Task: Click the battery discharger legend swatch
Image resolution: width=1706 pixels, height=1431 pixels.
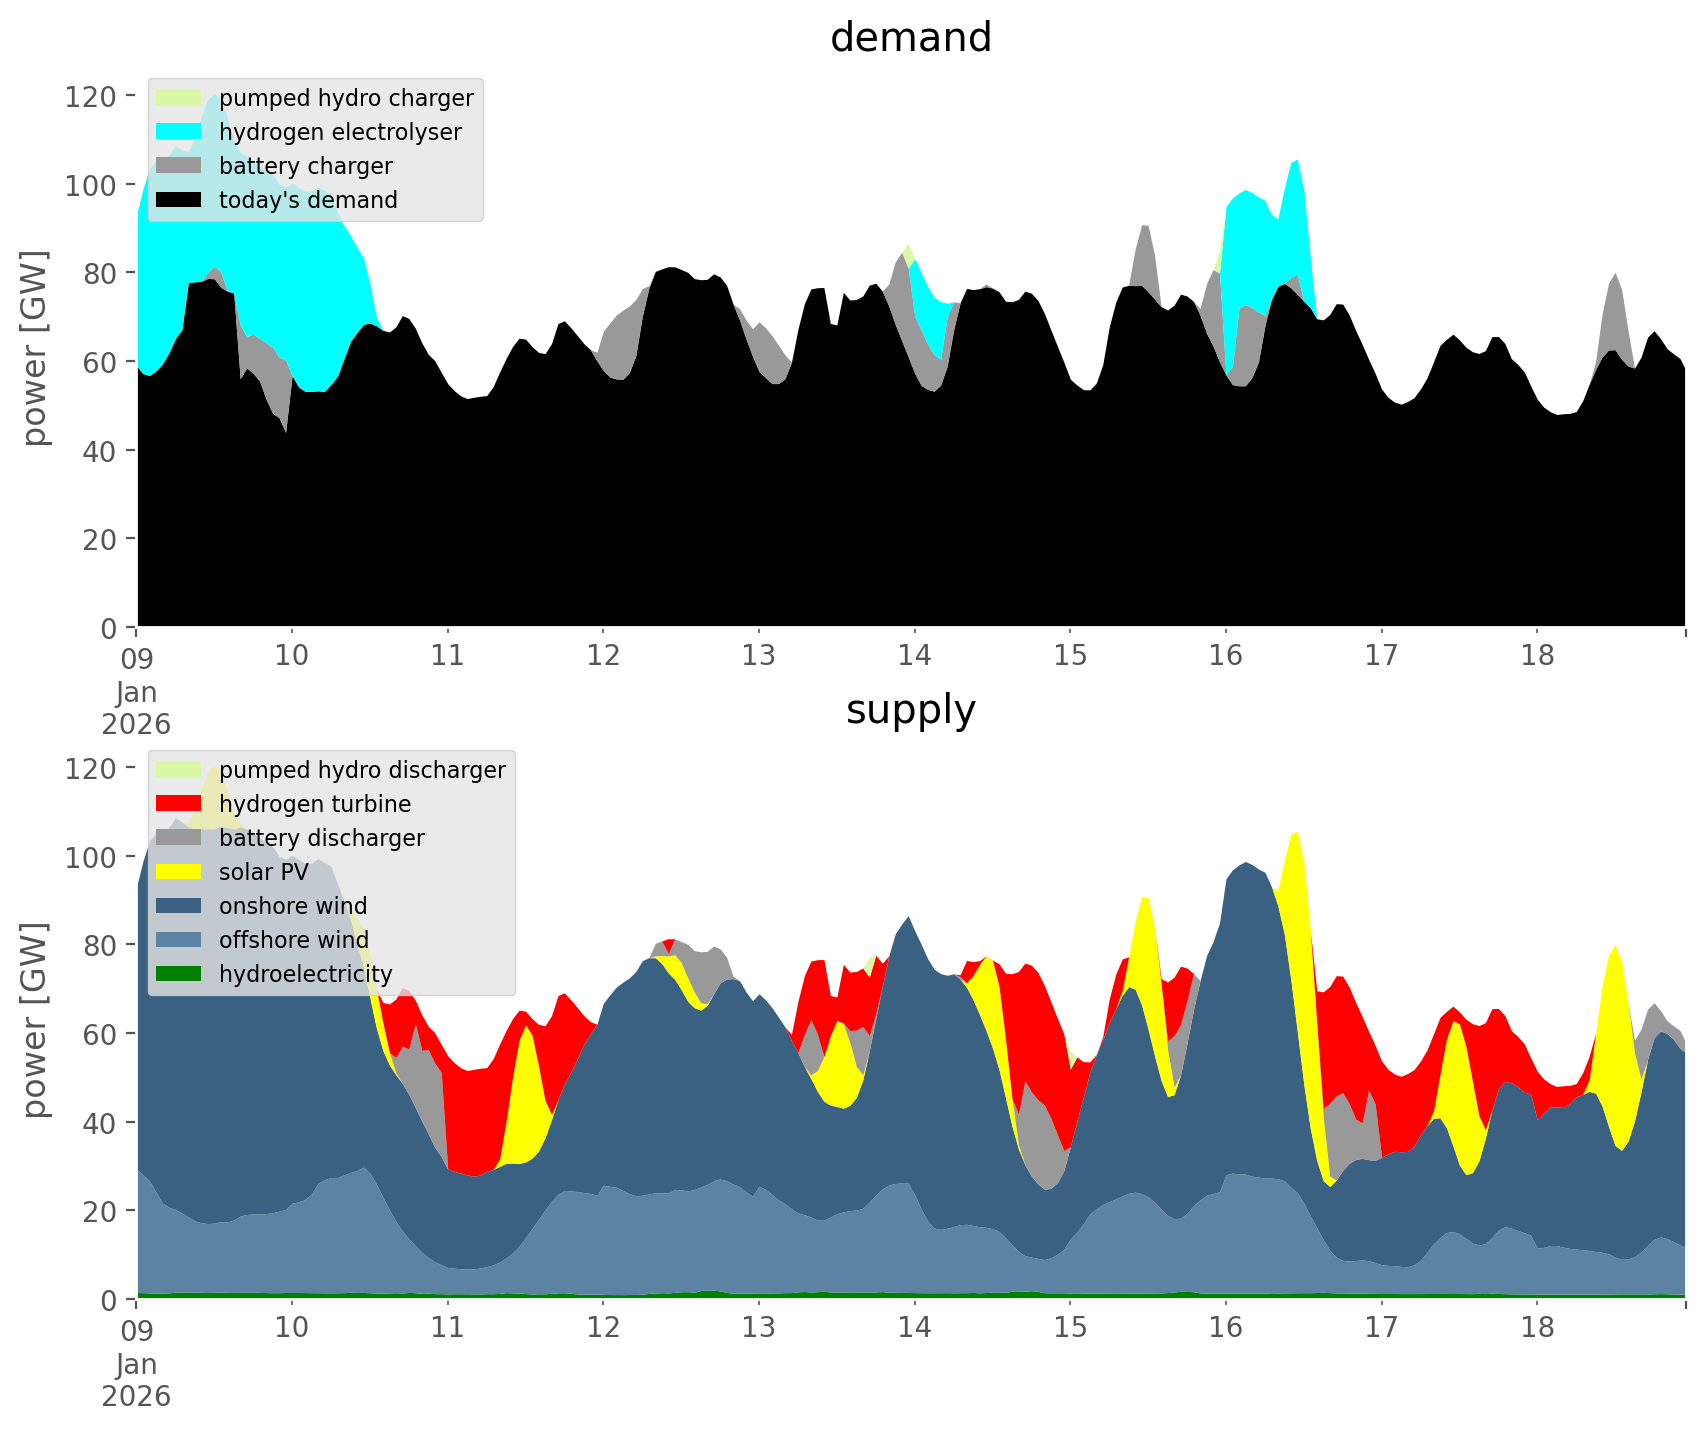Action: [178, 838]
